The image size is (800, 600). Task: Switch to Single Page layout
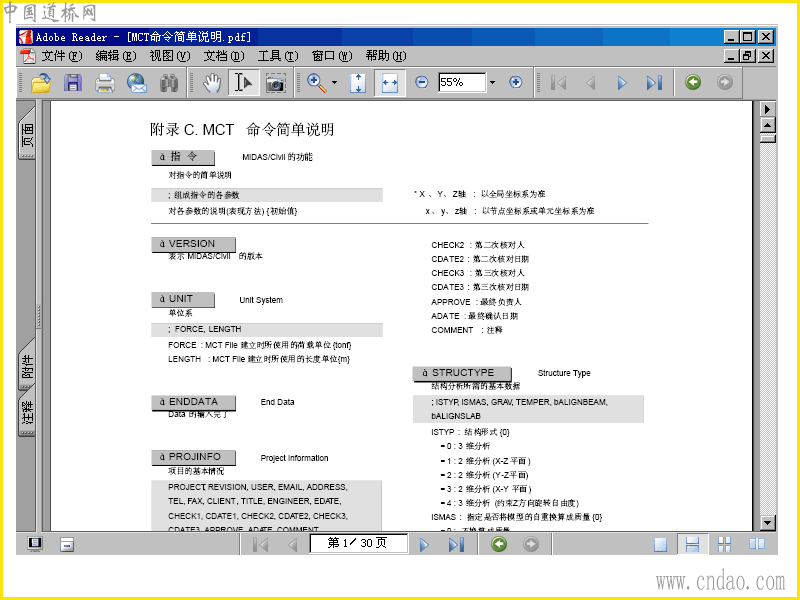660,544
